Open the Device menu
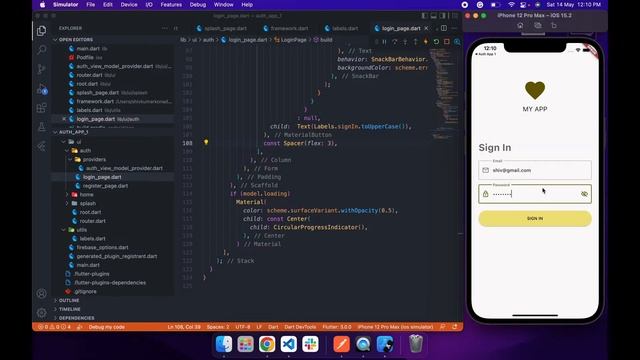Image resolution: width=640 pixels, height=360 pixels. (x=129, y=5)
